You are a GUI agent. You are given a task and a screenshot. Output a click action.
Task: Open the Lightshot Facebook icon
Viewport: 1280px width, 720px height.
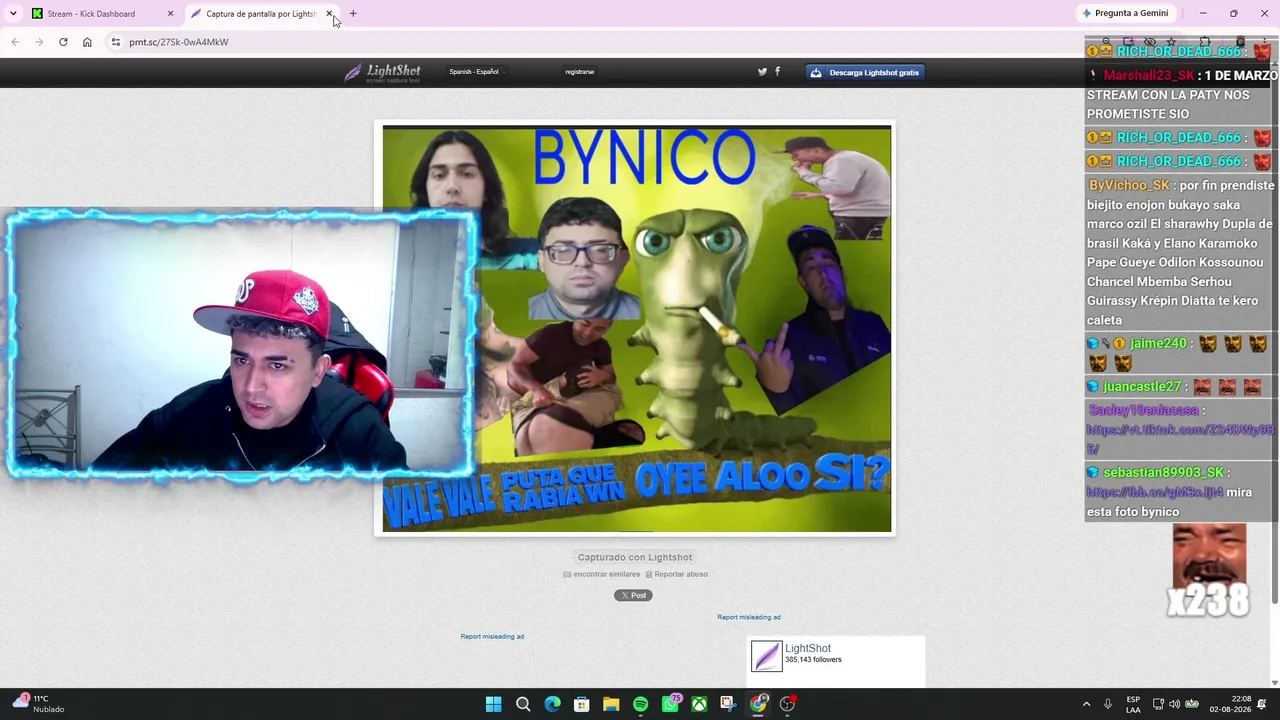click(x=777, y=72)
